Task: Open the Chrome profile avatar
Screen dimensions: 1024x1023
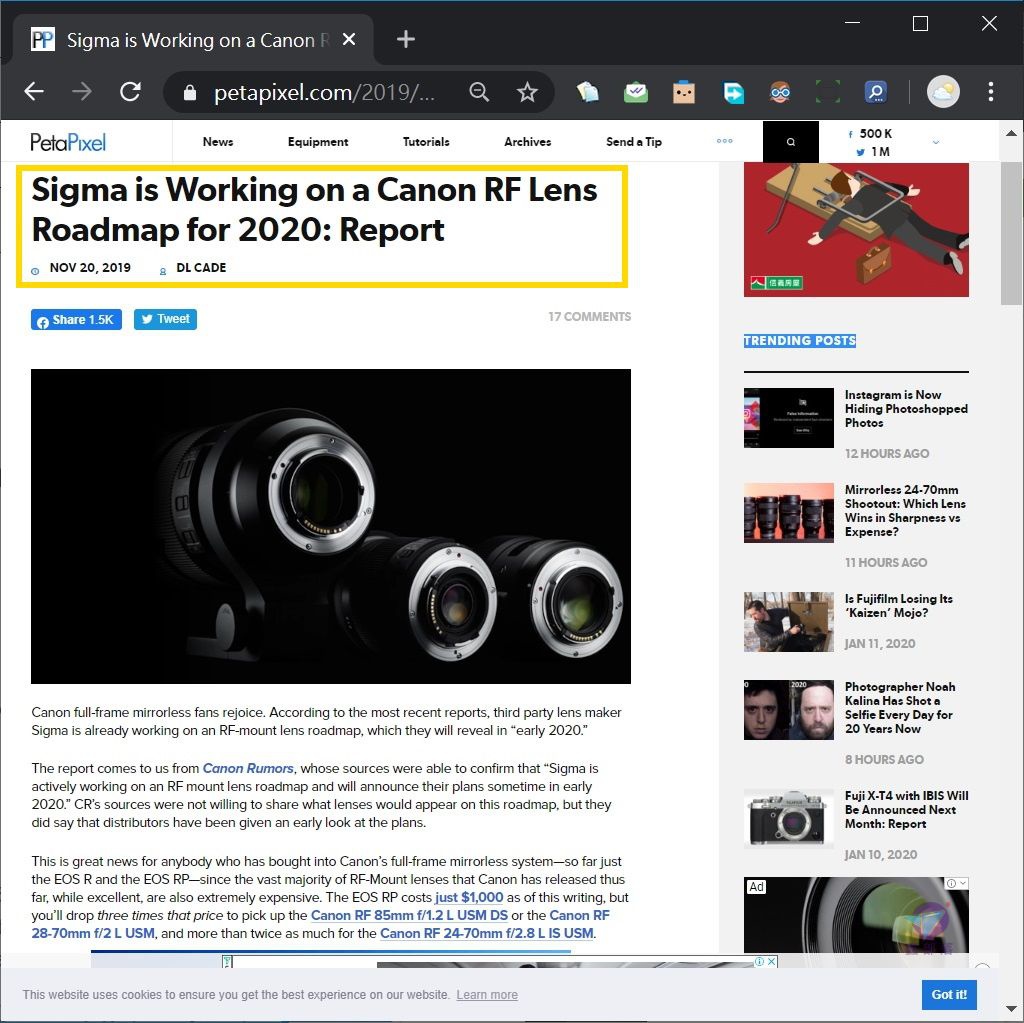Action: [x=943, y=91]
